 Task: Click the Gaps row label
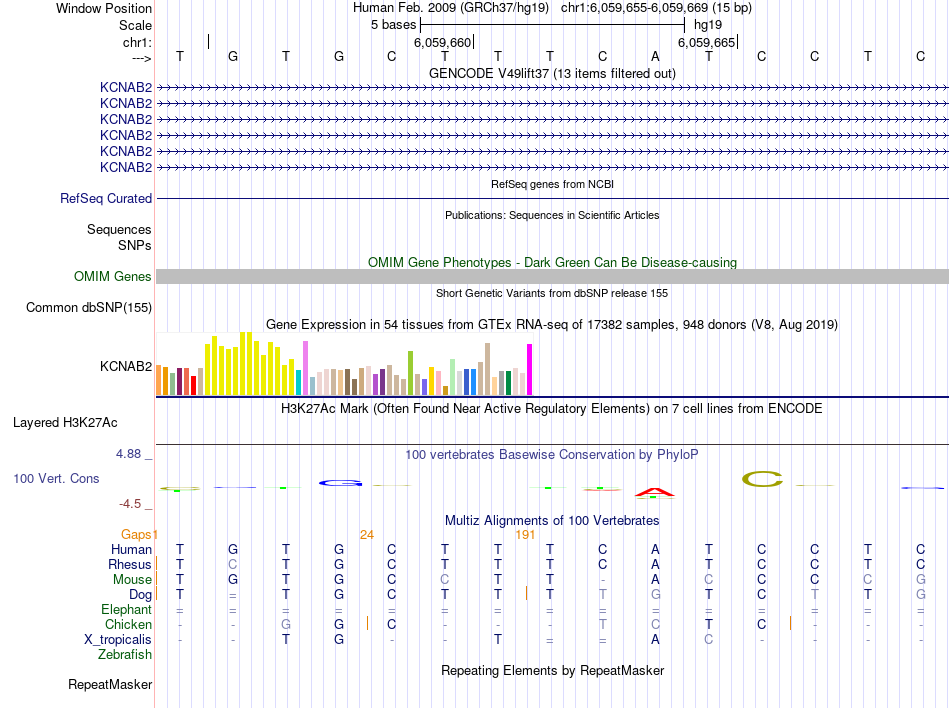[x=136, y=534]
